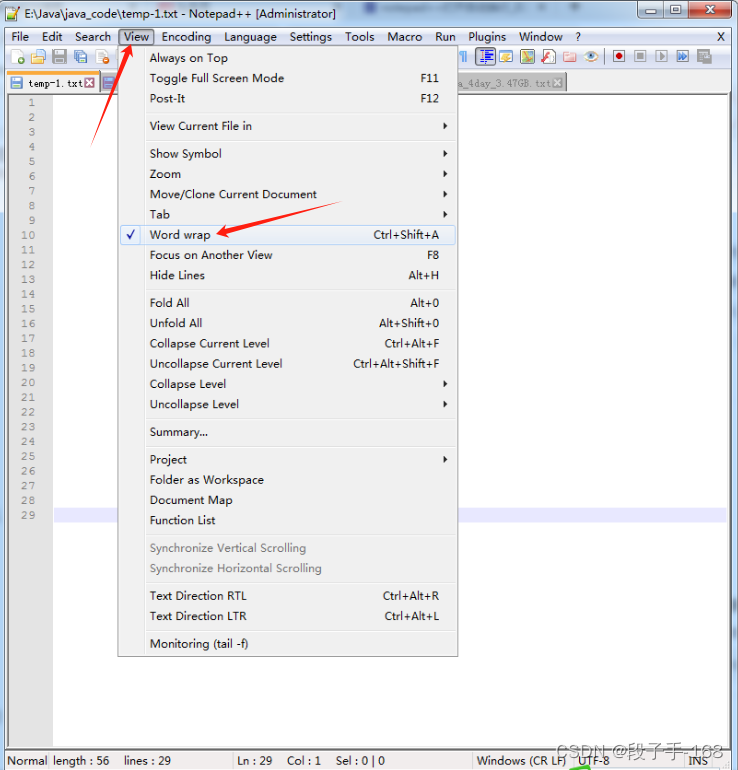Expand the Collapse Level submenu
Viewport: 738px width, 770px height.
click(288, 384)
